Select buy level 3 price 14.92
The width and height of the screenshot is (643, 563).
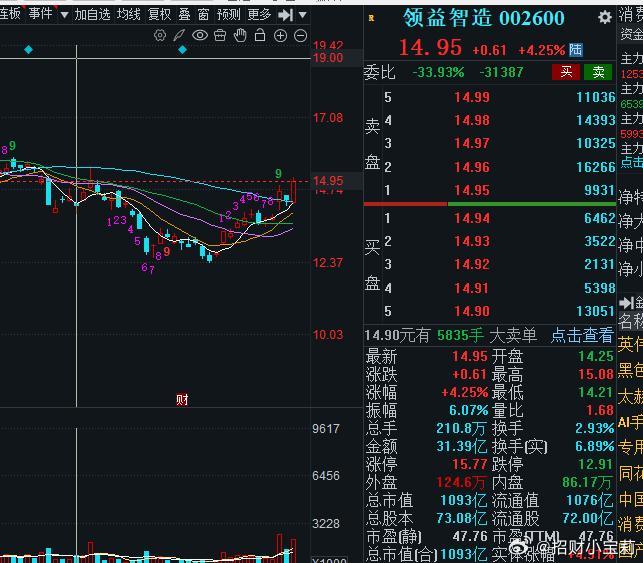tap(472, 264)
